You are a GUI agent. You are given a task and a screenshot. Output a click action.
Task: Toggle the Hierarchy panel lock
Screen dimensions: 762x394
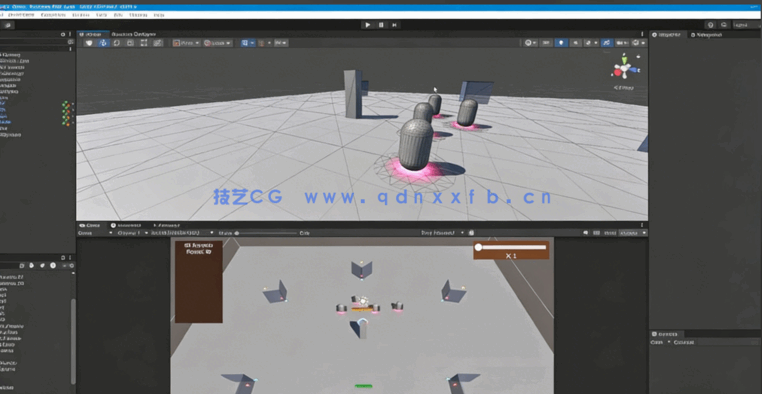63,34
